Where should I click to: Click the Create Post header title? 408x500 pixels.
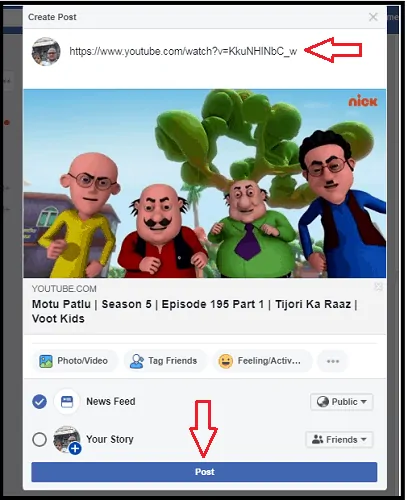[x=52, y=17]
